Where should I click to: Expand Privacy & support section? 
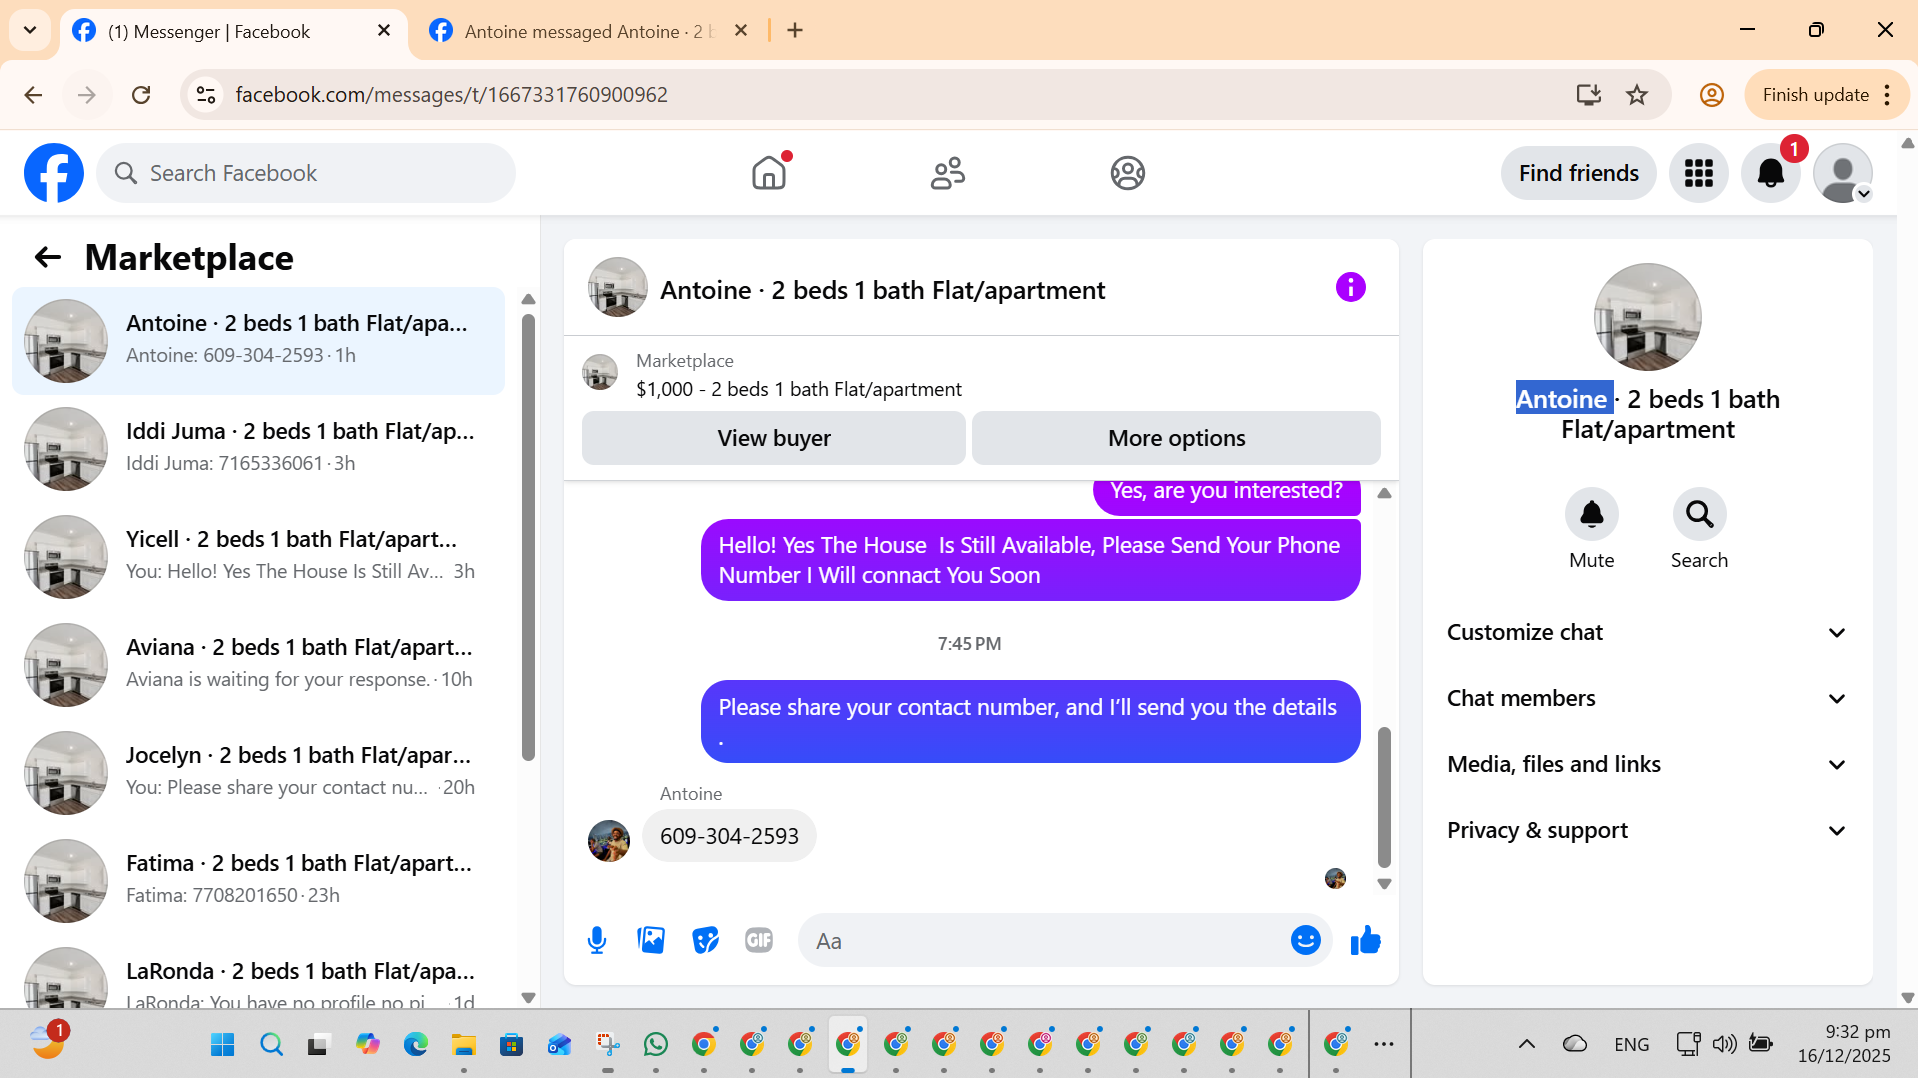pos(1647,831)
